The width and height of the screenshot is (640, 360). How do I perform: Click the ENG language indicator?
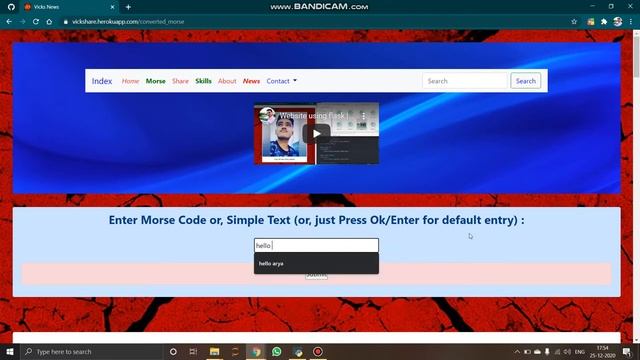coord(580,352)
